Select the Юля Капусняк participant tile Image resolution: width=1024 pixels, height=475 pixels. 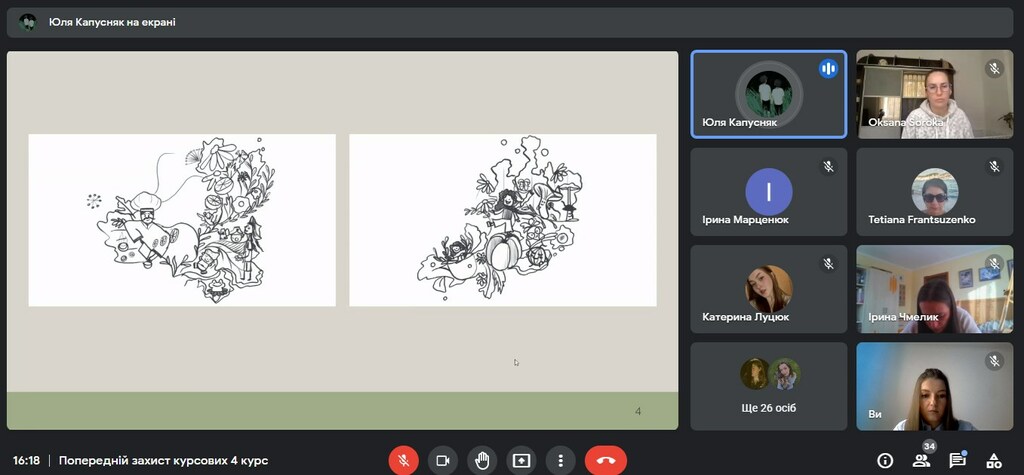769,94
